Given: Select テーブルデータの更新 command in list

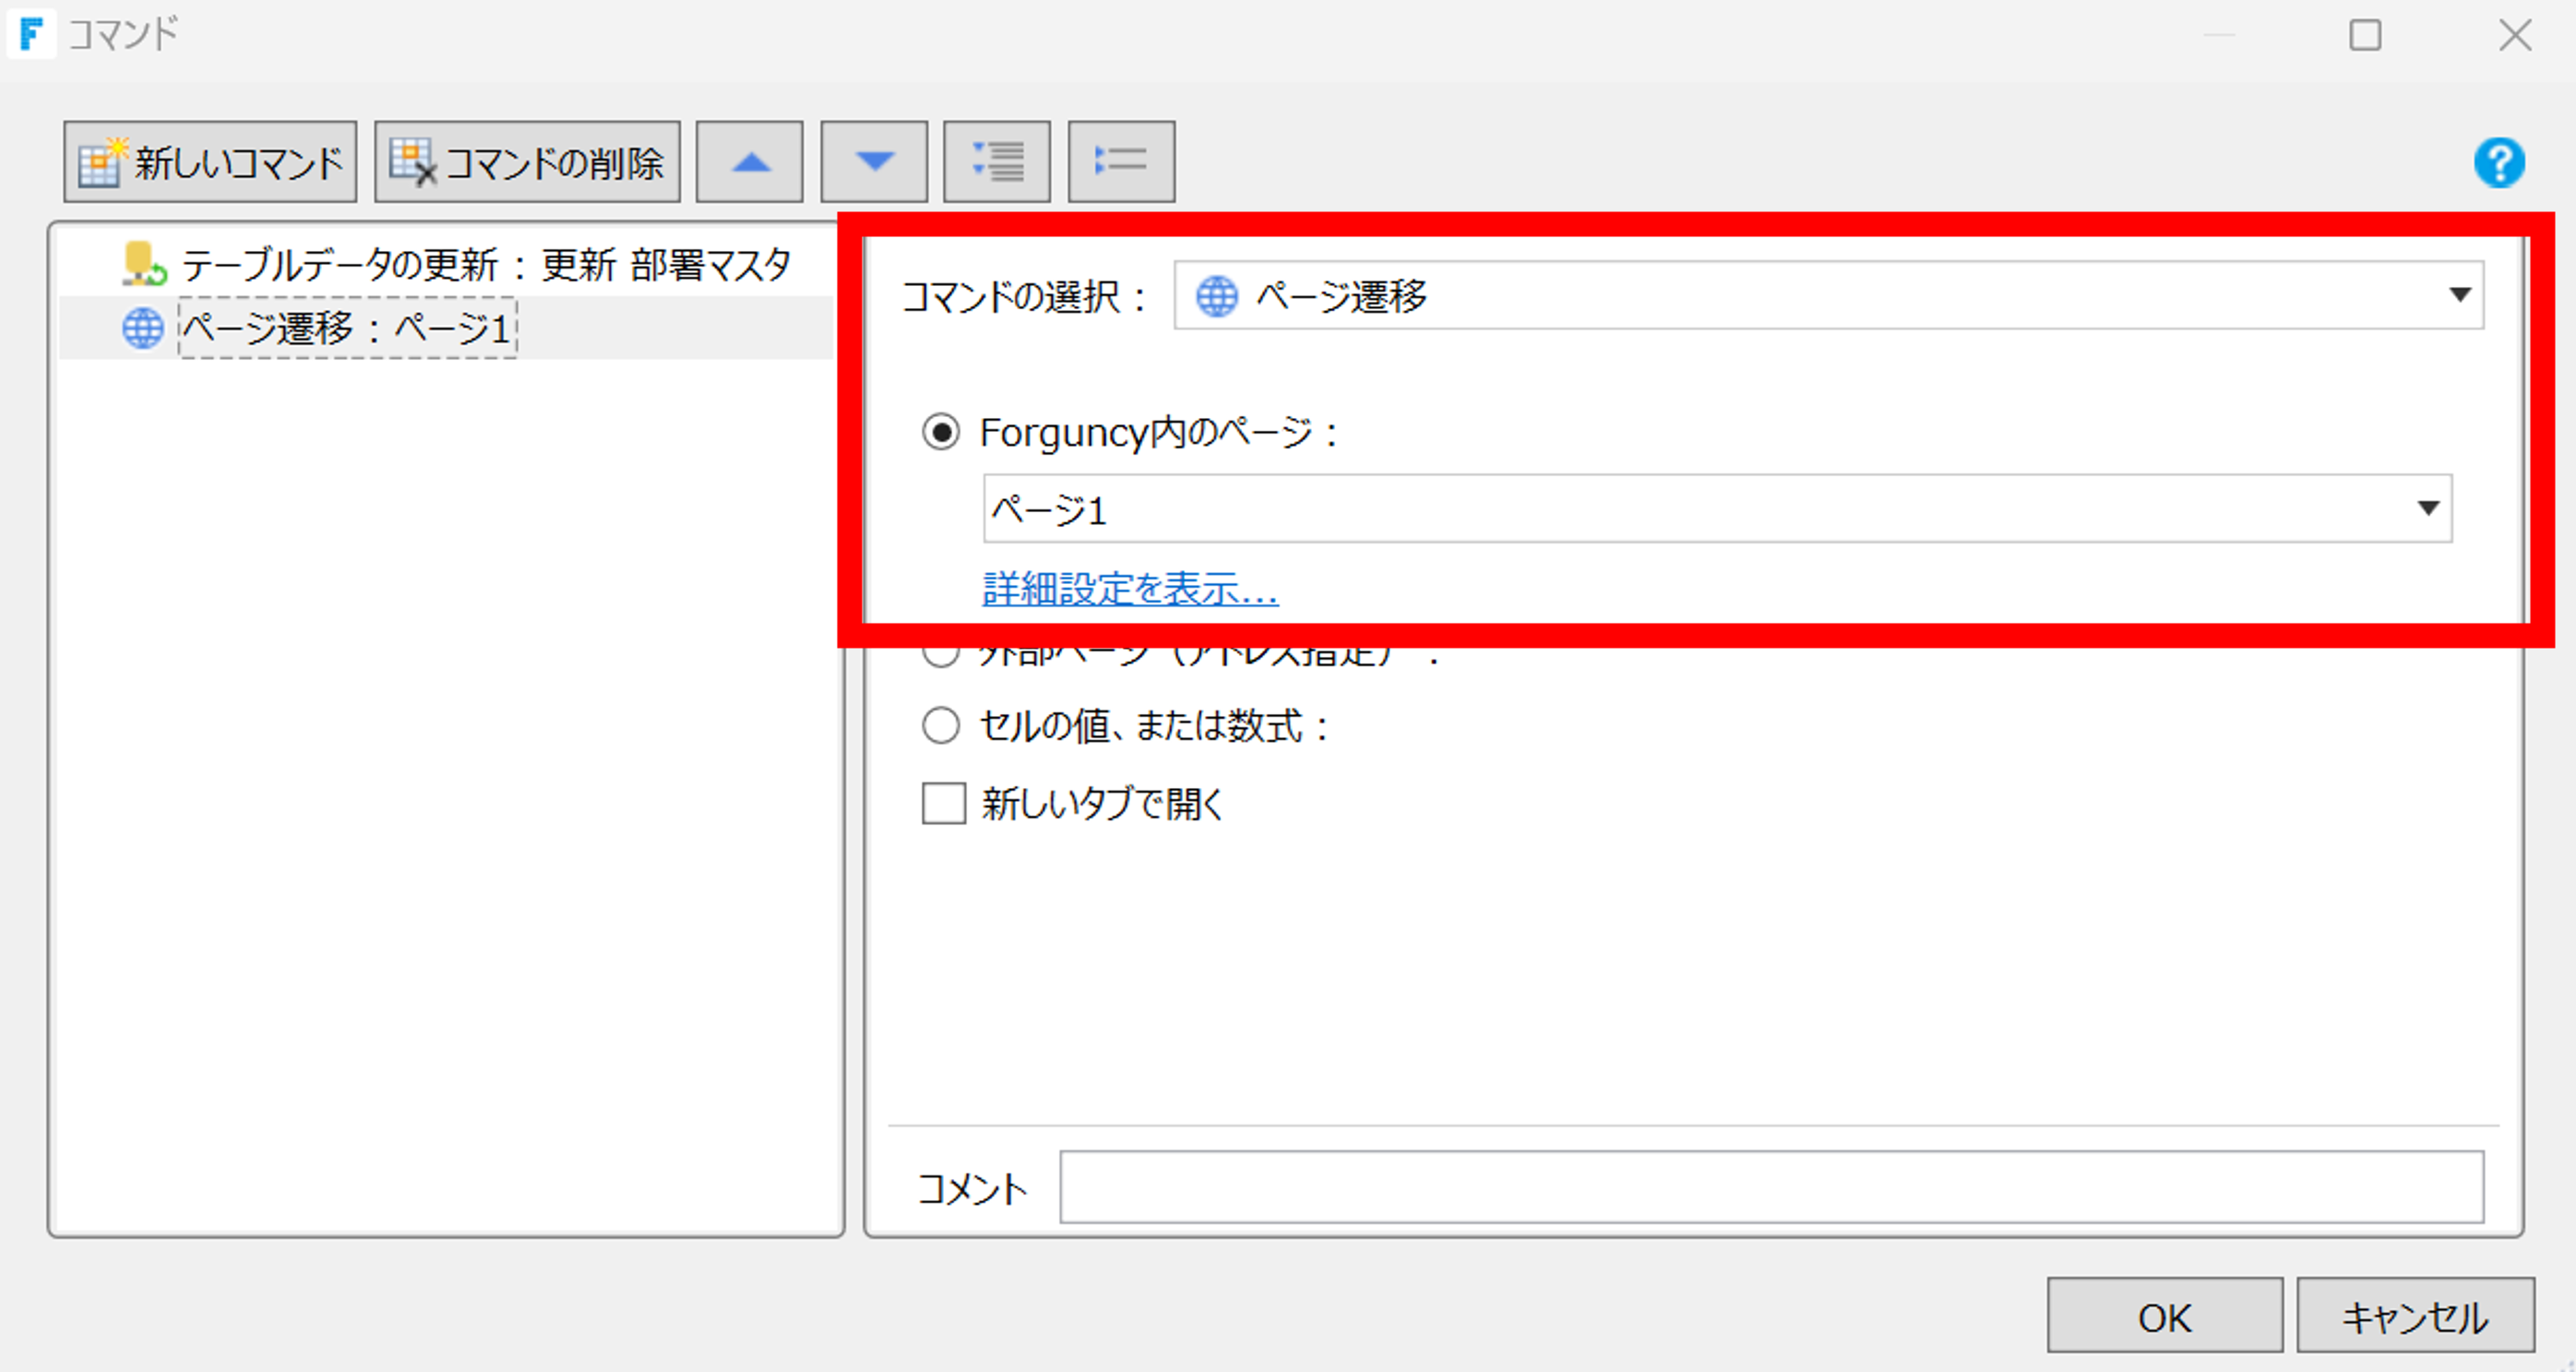Looking at the screenshot, I should tap(485, 265).
